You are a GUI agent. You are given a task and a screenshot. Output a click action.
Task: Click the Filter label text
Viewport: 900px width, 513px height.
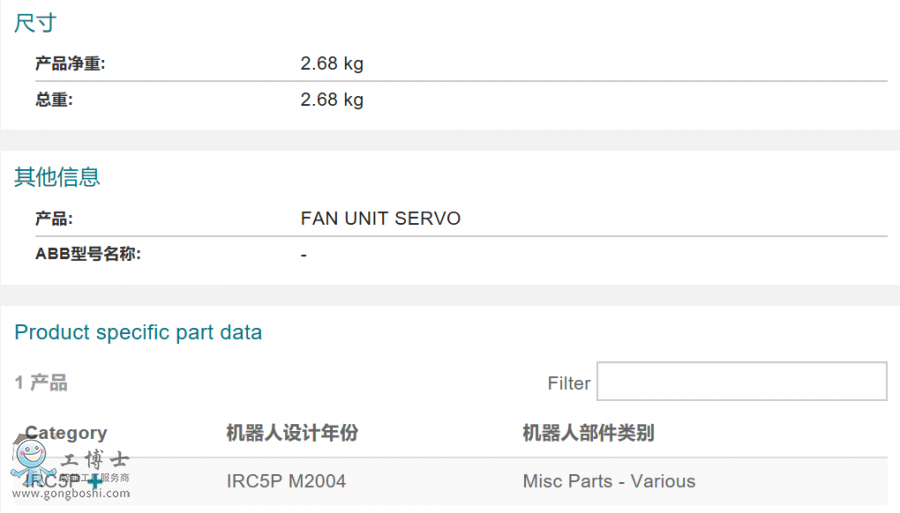point(569,383)
